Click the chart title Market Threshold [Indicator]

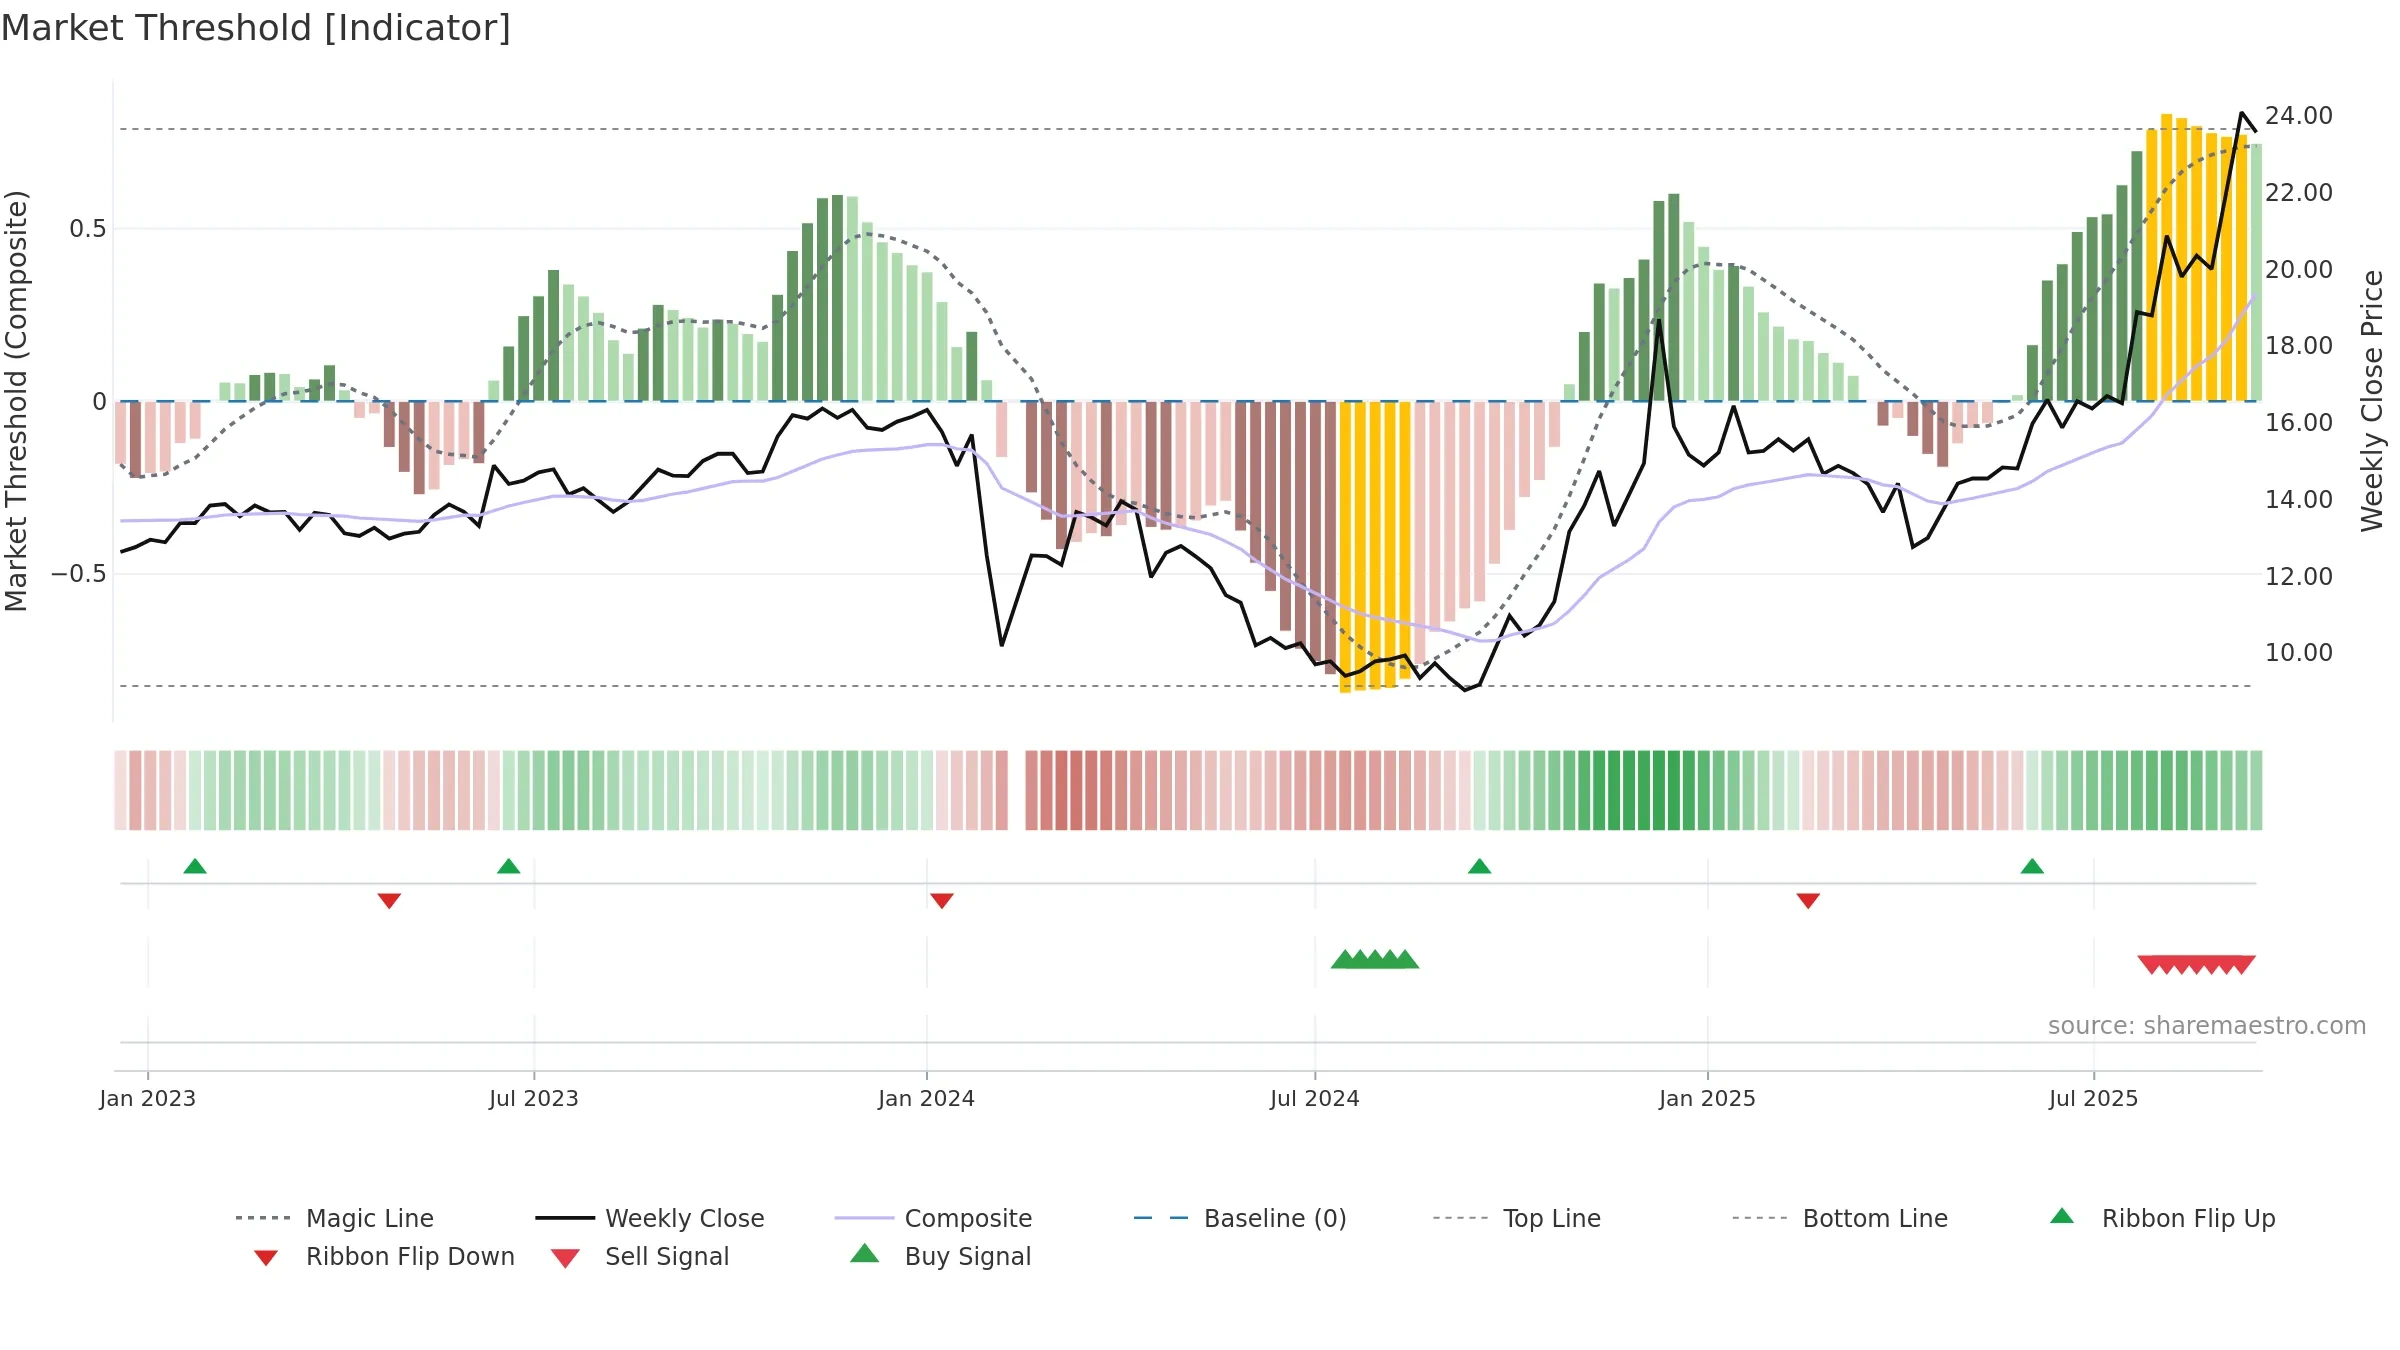click(256, 28)
